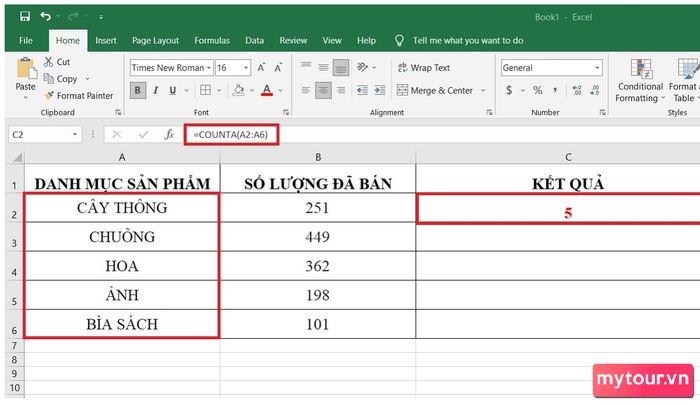Toggle Bold formatting
The width and height of the screenshot is (700, 405).
[x=138, y=91]
